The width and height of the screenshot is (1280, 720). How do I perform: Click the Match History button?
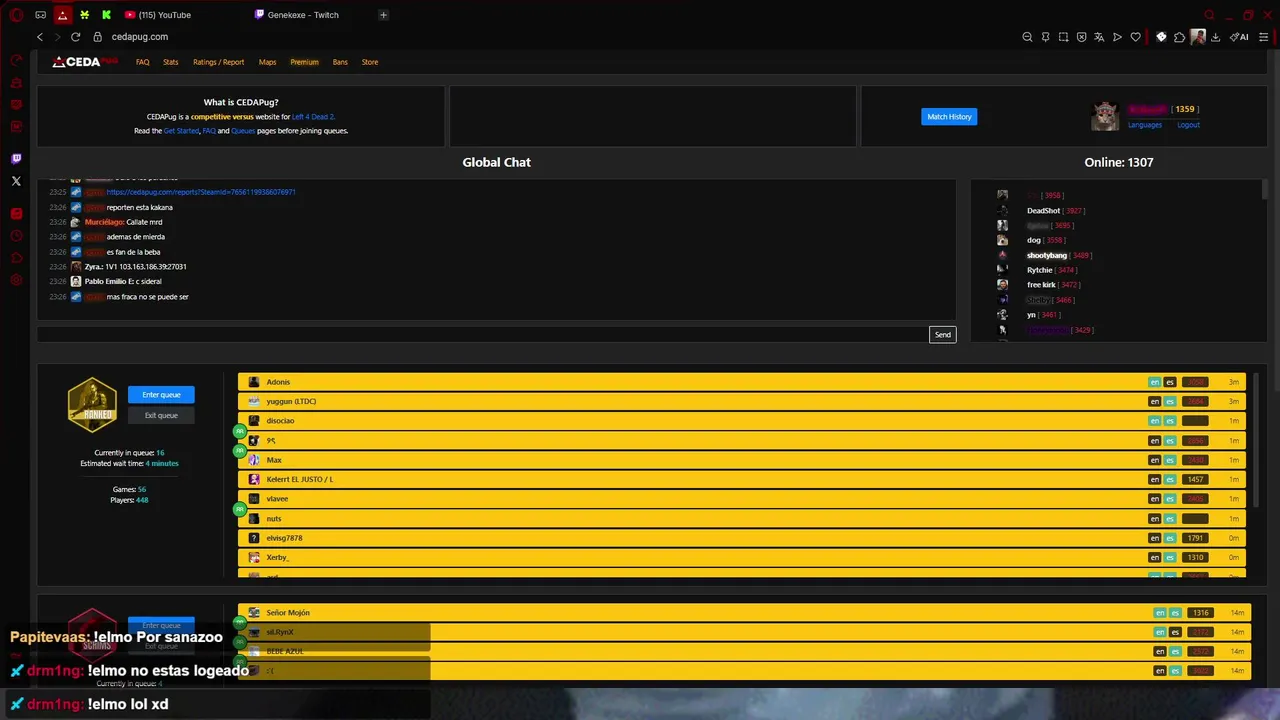[x=949, y=117]
